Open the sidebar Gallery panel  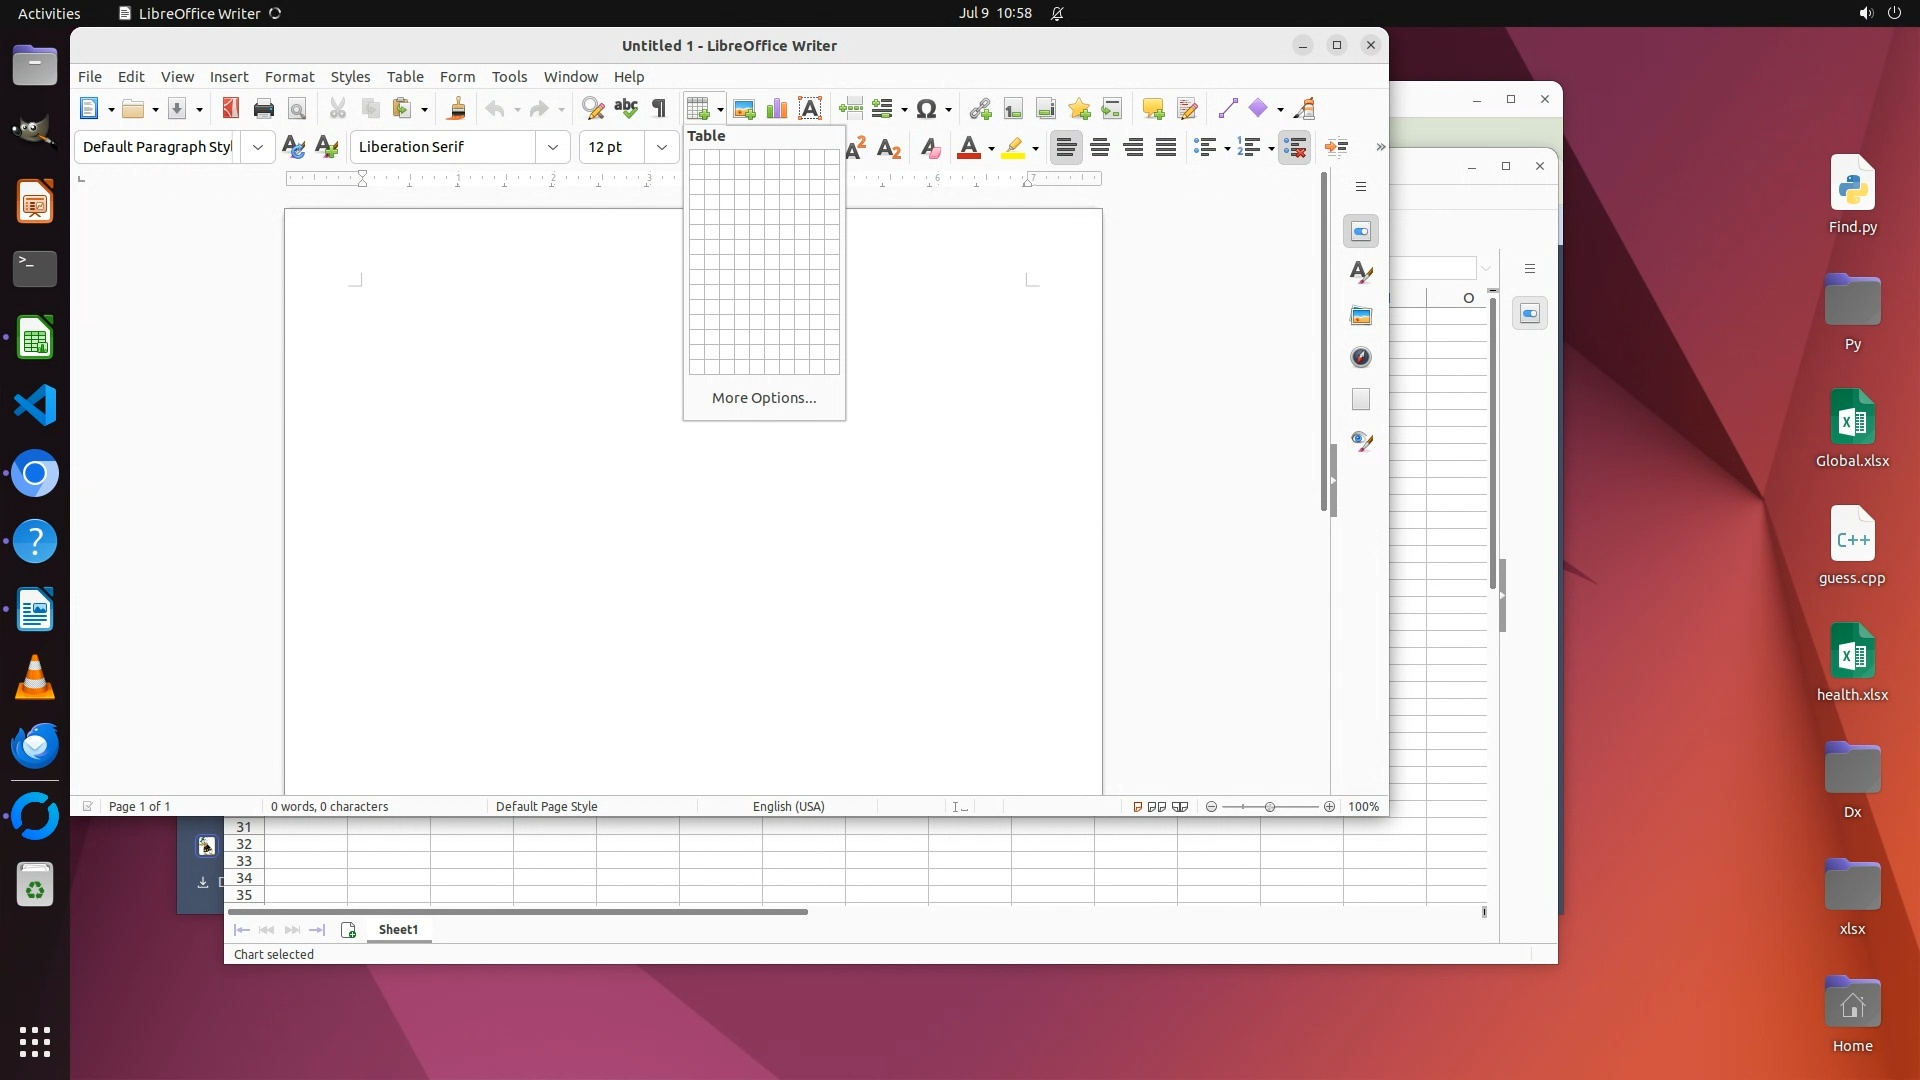click(1361, 315)
